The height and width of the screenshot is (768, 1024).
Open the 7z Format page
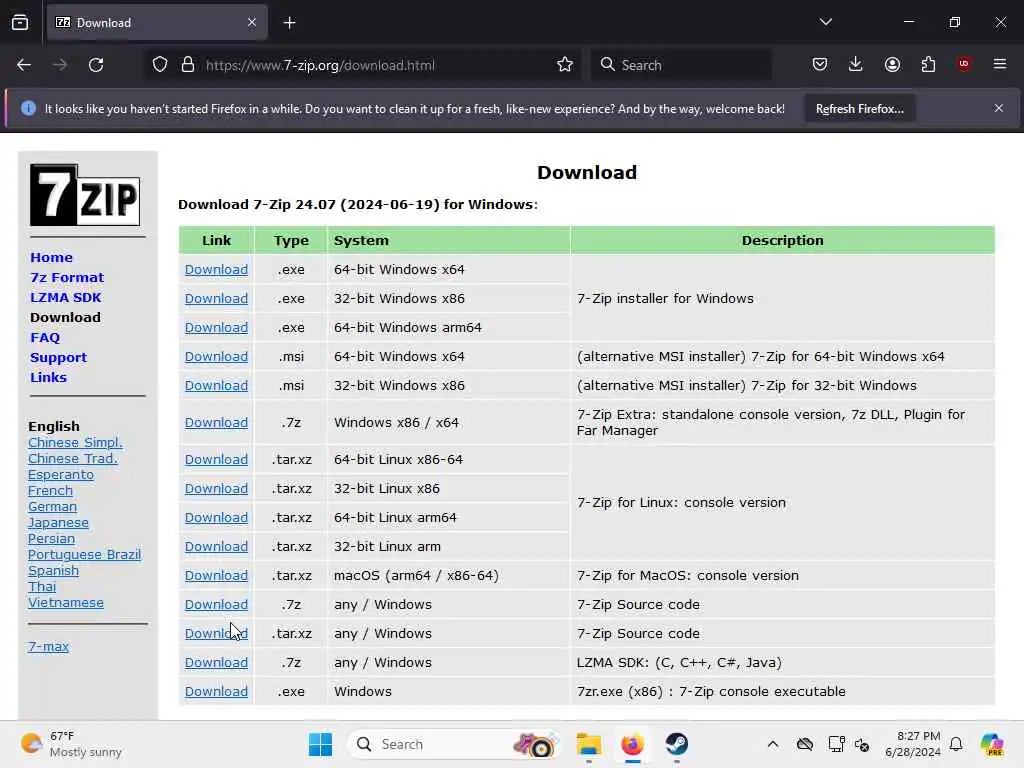coord(67,278)
